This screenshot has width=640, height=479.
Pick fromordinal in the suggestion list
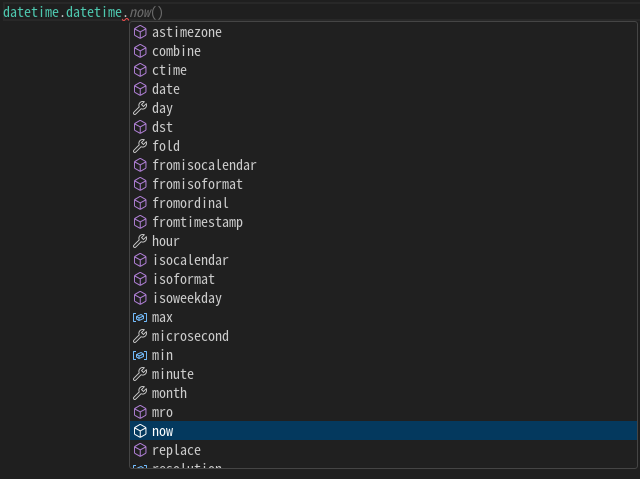tap(190, 203)
